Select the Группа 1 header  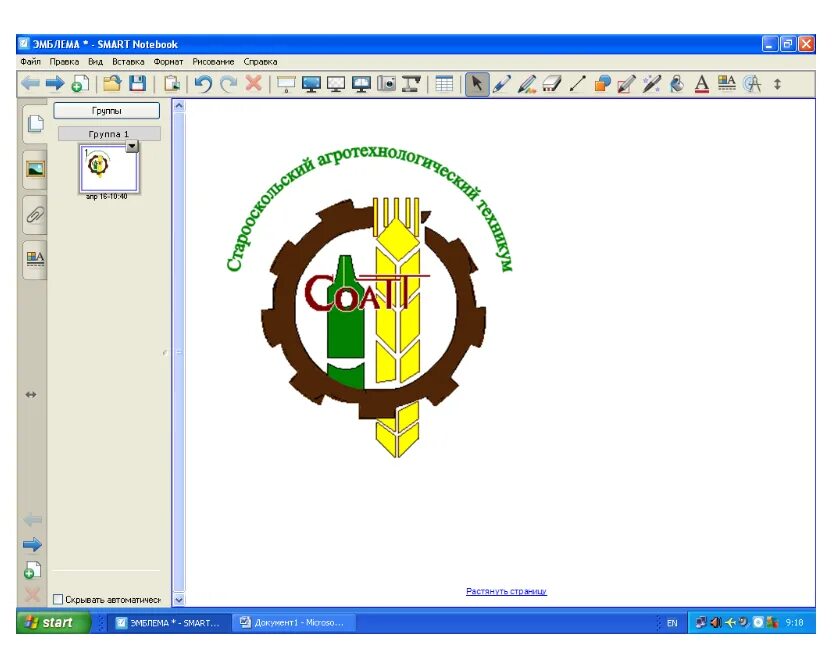pyautogui.click(x=109, y=134)
